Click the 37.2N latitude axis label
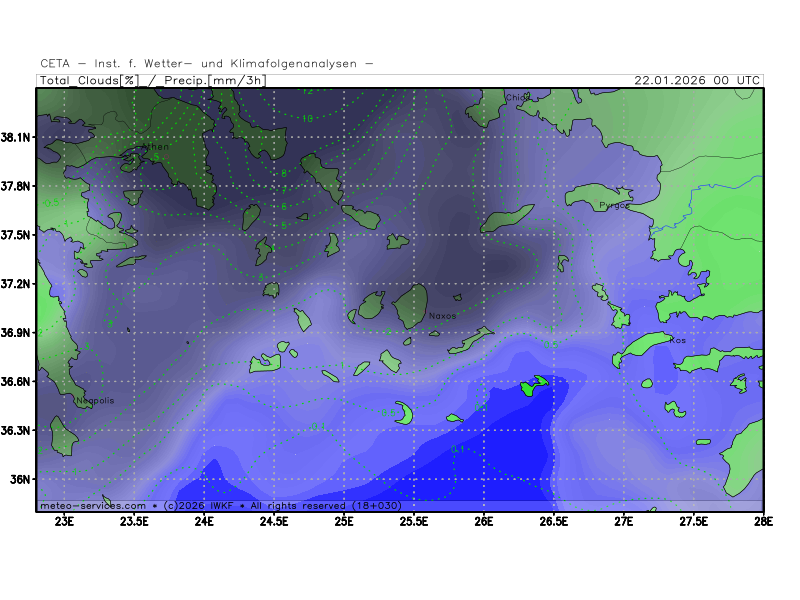 pos(17,284)
